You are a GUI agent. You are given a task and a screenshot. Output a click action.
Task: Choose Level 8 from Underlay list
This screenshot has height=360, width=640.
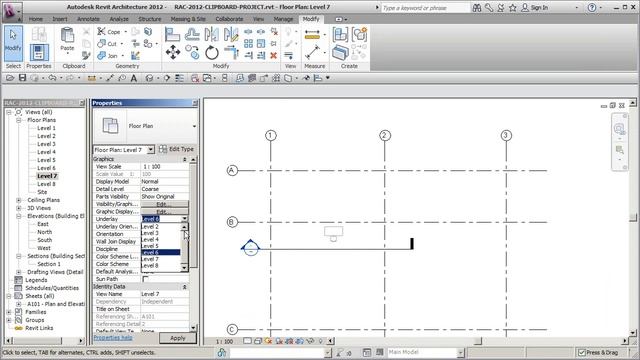pyautogui.click(x=160, y=266)
